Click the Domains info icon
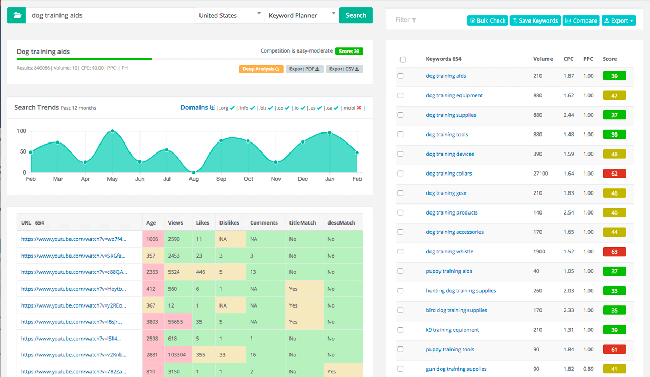This screenshot has width=650, height=377. tap(213, 107)
